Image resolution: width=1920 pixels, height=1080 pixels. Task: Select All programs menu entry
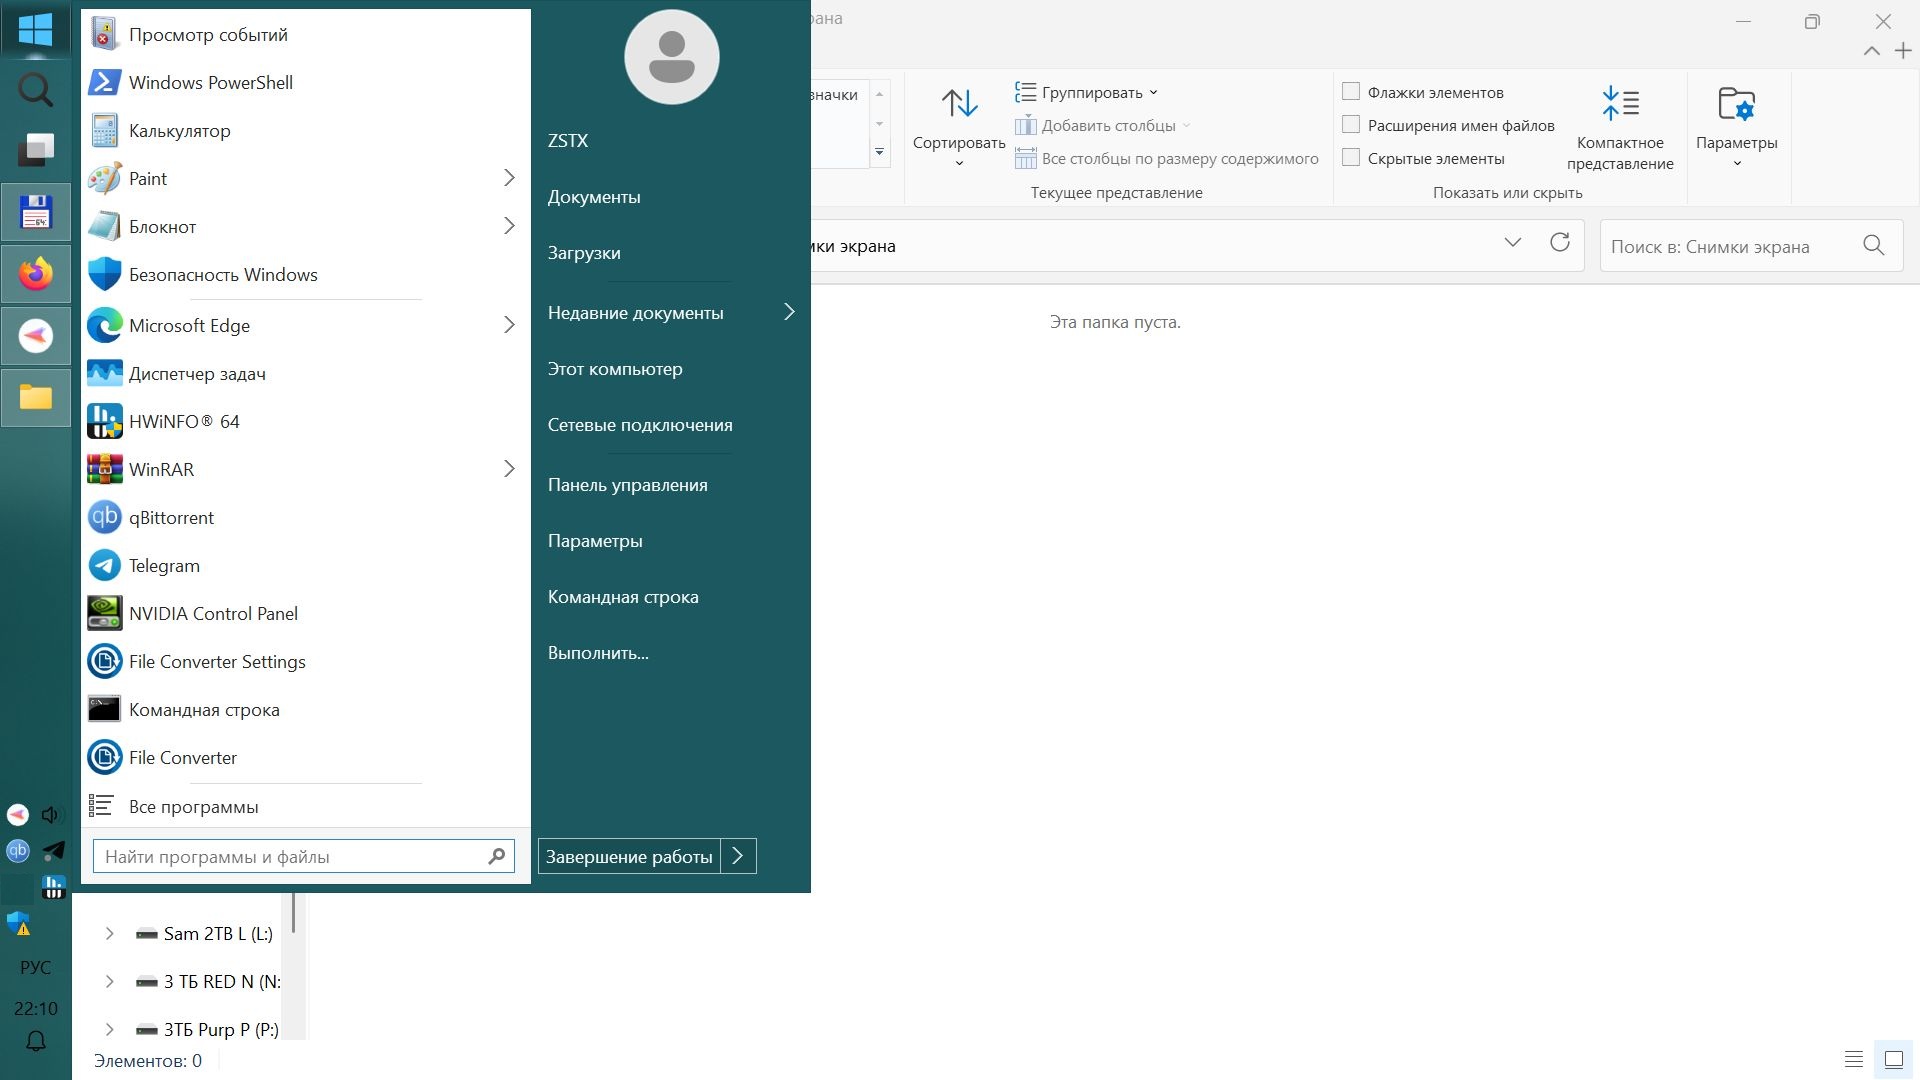(193, 807)
